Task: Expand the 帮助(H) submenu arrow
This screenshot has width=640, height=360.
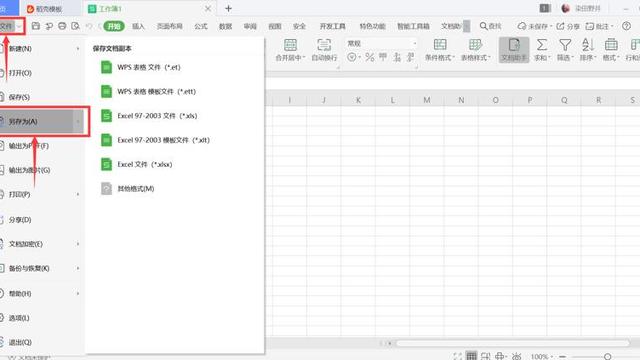Action: coord(78,293)
